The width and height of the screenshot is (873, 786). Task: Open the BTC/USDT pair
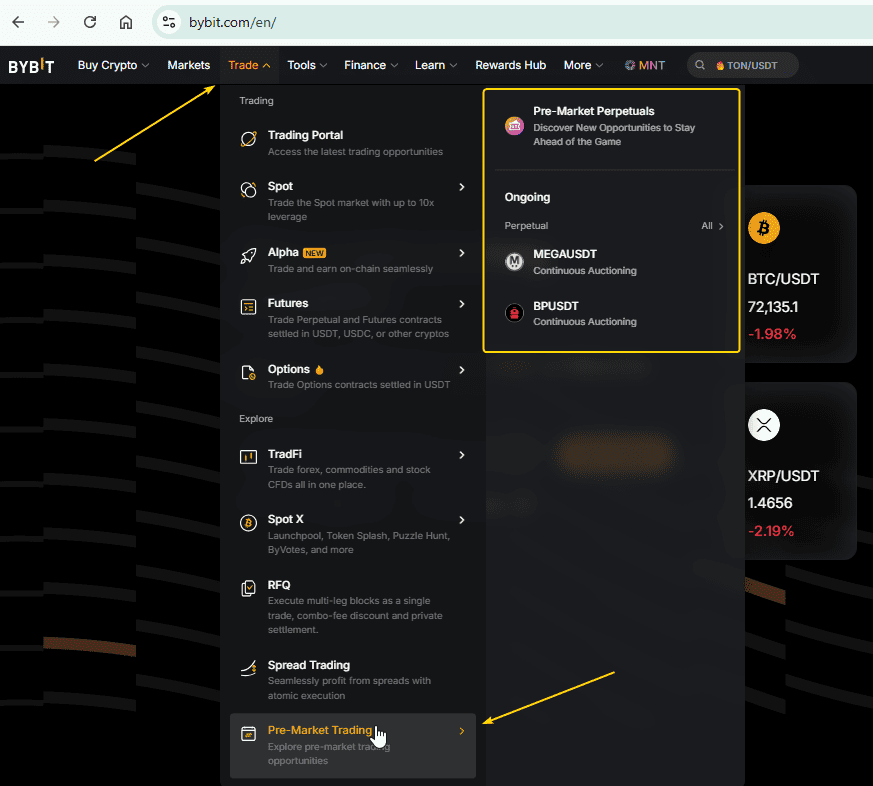click(x=783, y=279)
